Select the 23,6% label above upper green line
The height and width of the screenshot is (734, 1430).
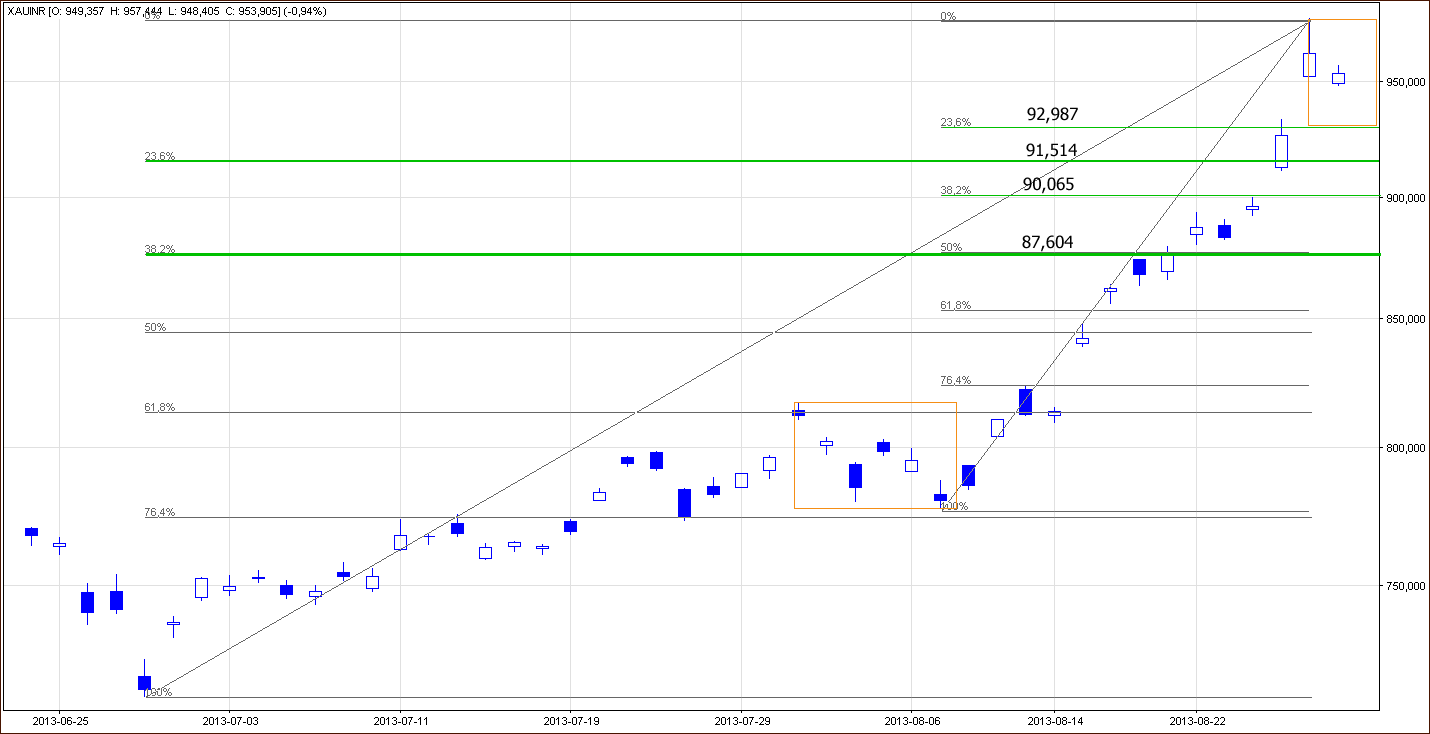click(x=160, y=156)
